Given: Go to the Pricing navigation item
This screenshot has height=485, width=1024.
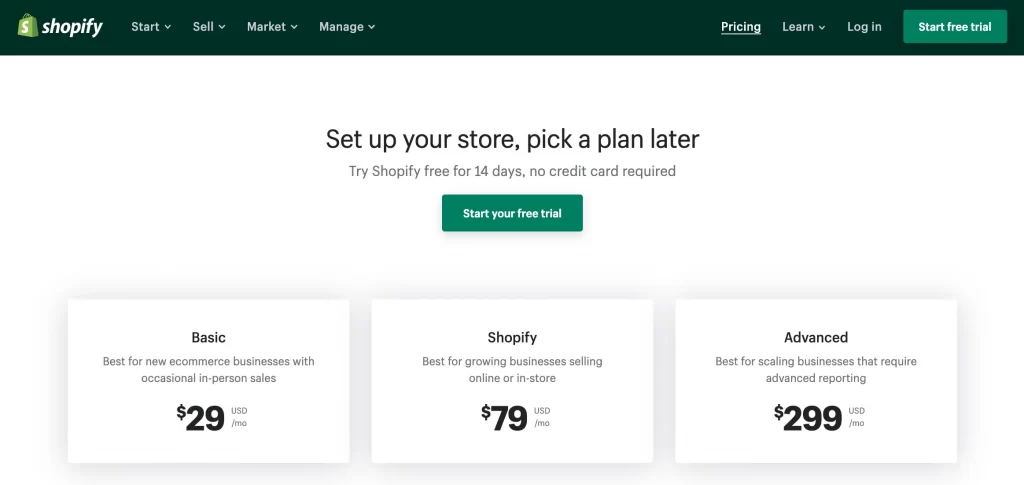Looking at the screenshot, I should (741, 27).
